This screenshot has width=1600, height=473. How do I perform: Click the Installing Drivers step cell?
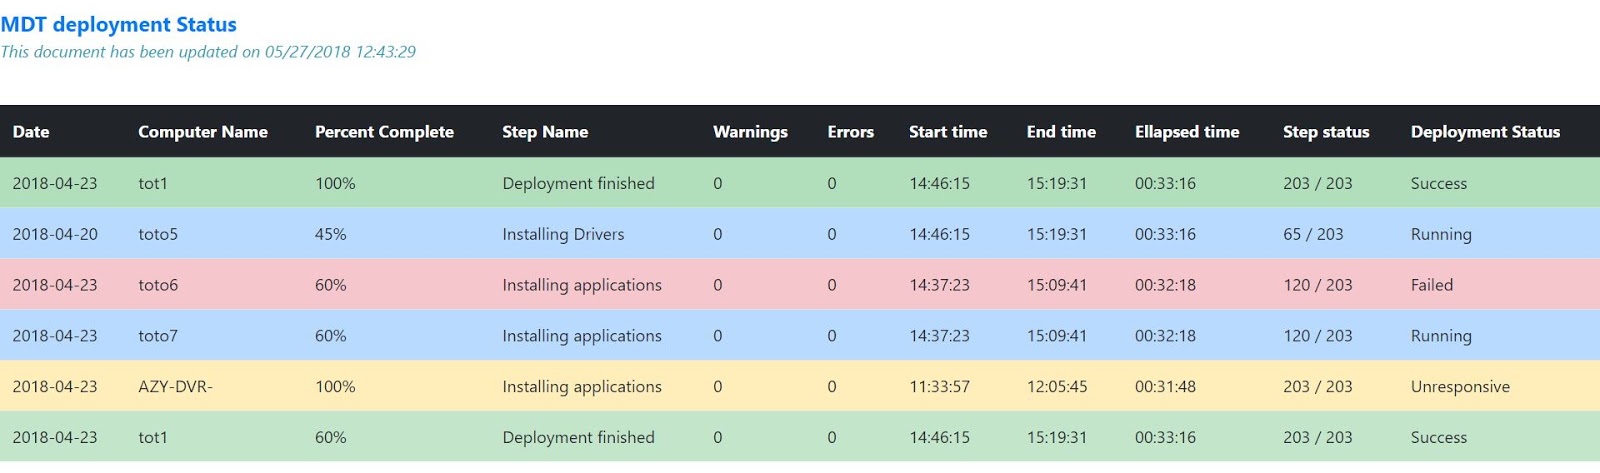pos(563,234)
